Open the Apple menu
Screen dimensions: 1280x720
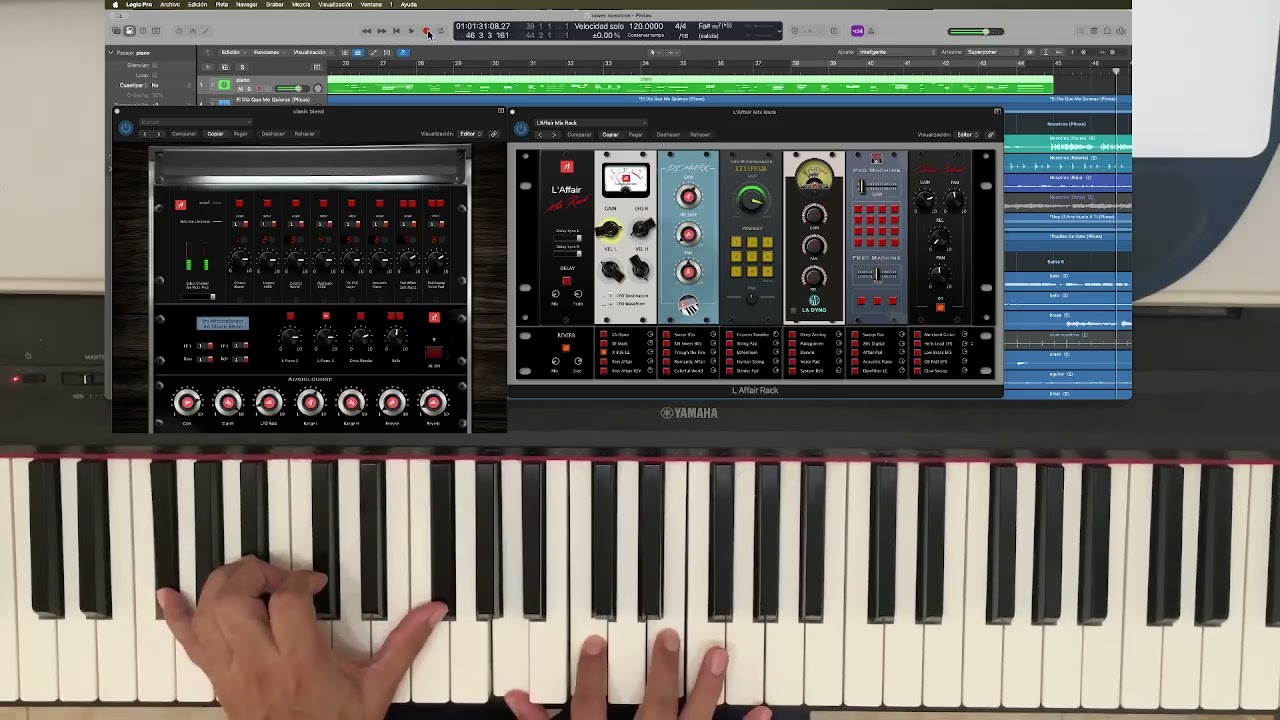coord(115,4)
